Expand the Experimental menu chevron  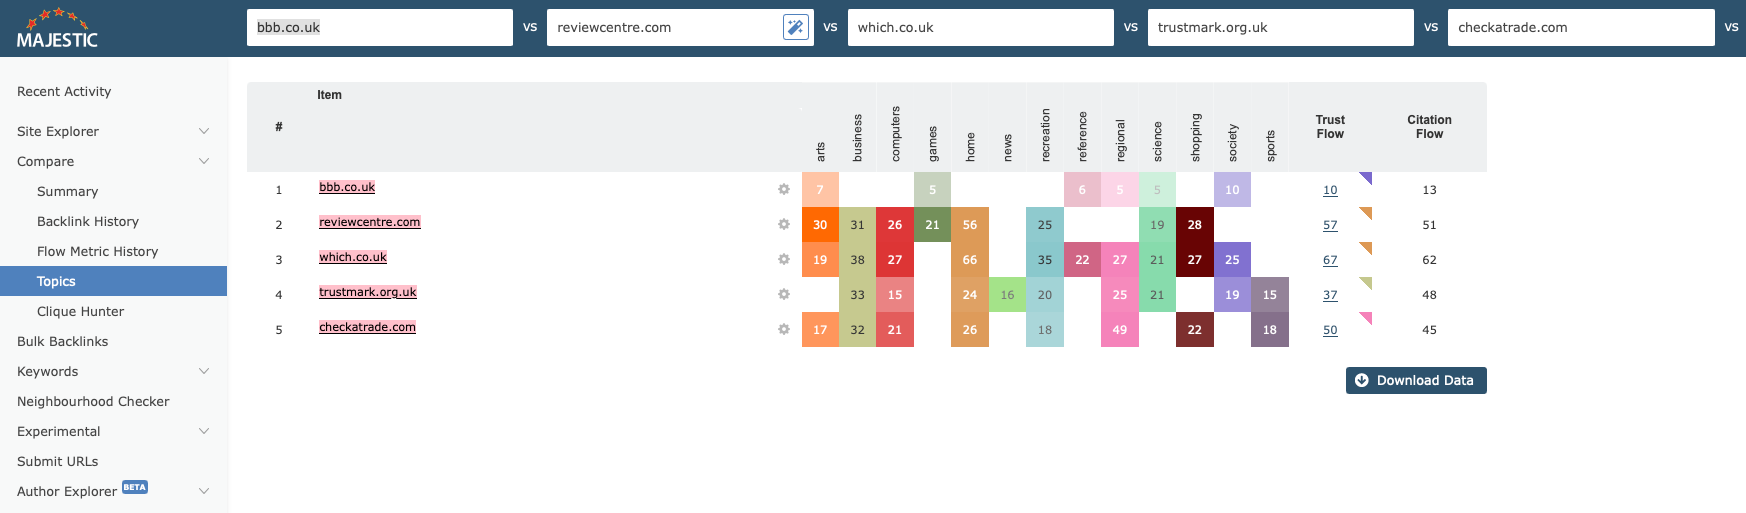click(204, 431)
